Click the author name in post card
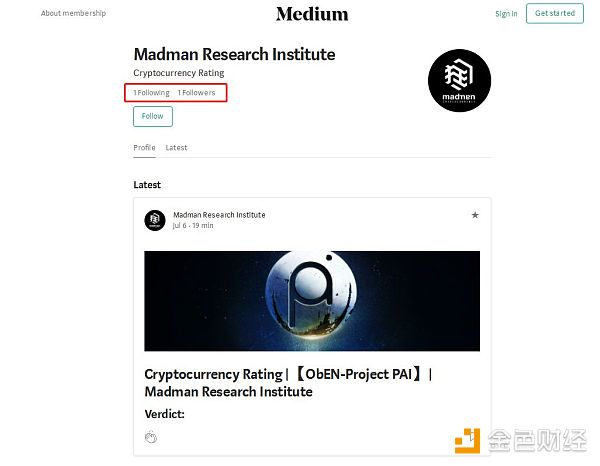The height and width of the screenshot is (466, 600). point(219,215)
